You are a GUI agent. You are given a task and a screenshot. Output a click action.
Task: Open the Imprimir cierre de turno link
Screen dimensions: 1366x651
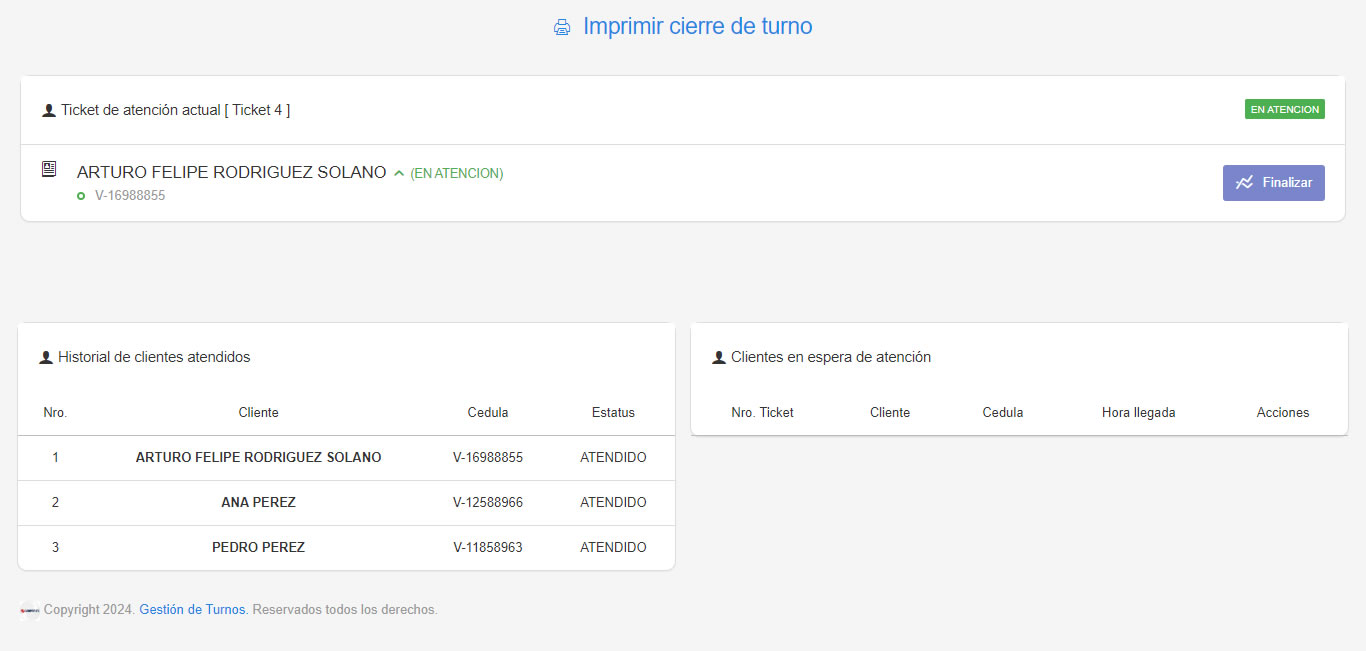(697, 27)
